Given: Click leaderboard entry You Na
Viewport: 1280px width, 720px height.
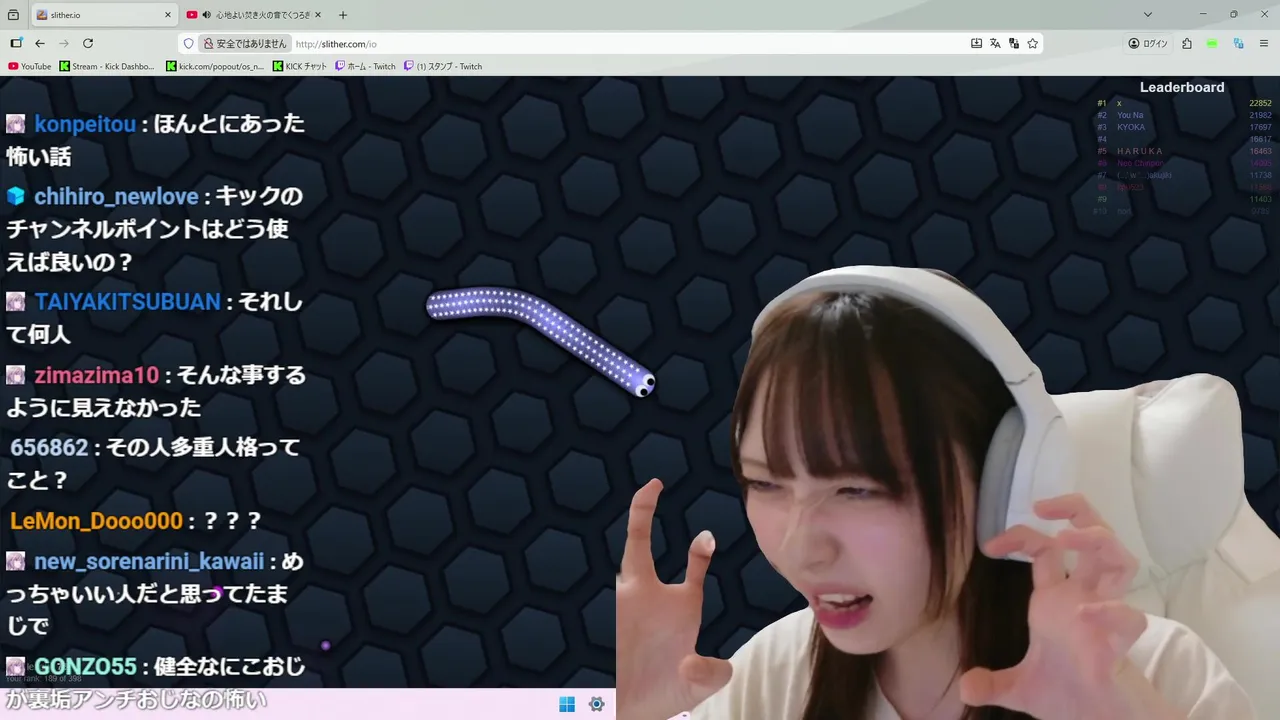Looking at the screenshot, I should pos(1130,115).
